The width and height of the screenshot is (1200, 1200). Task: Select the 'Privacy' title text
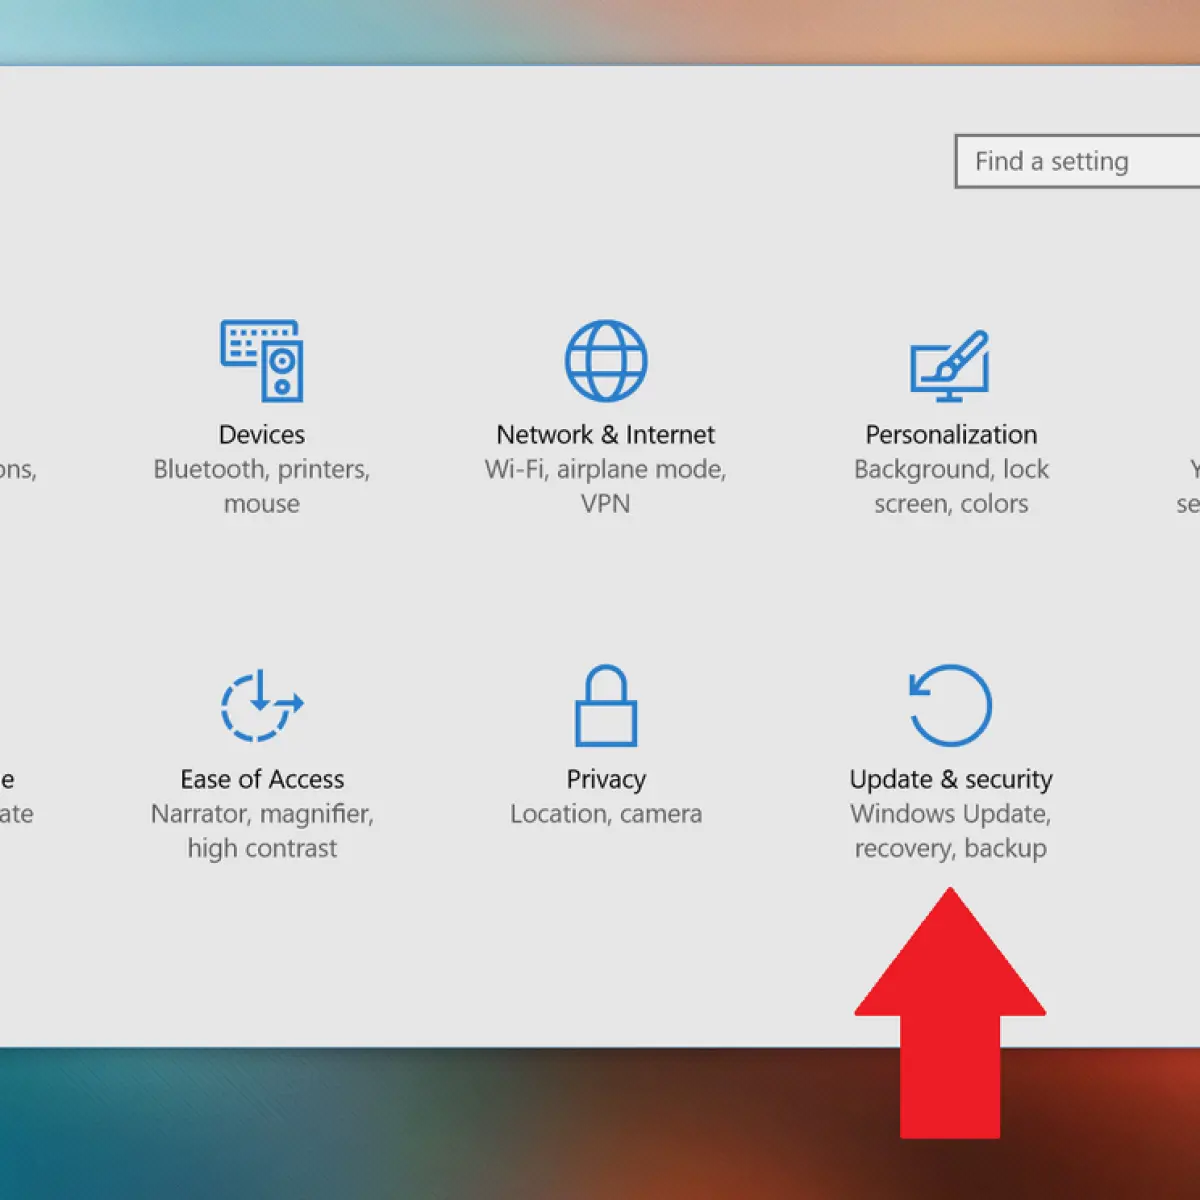[x=606, y=779]
